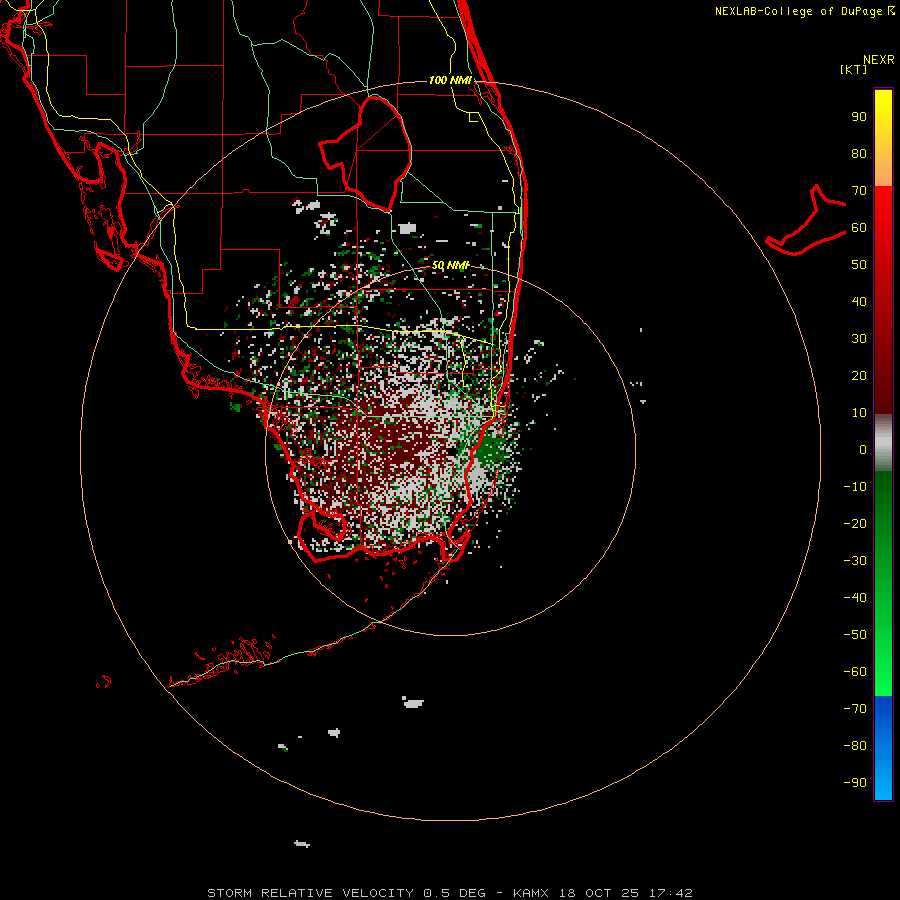Click the "50 NMI" range ring label
Screen dimensions: 900x900
451,265
